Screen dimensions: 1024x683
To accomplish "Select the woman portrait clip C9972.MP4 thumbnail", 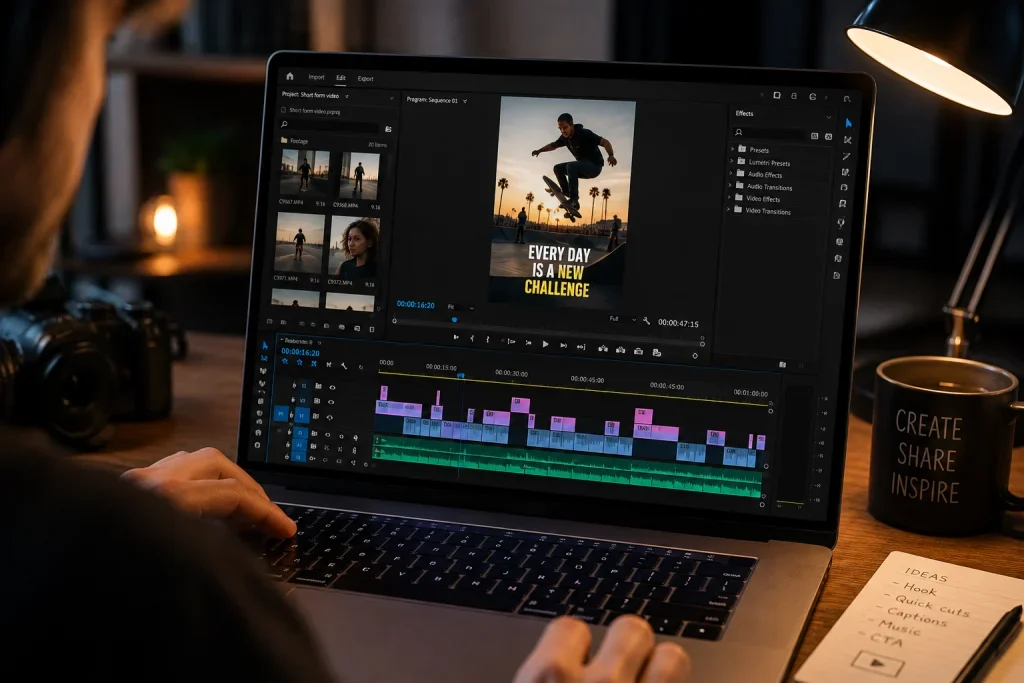I will click(x=354, y=247).
